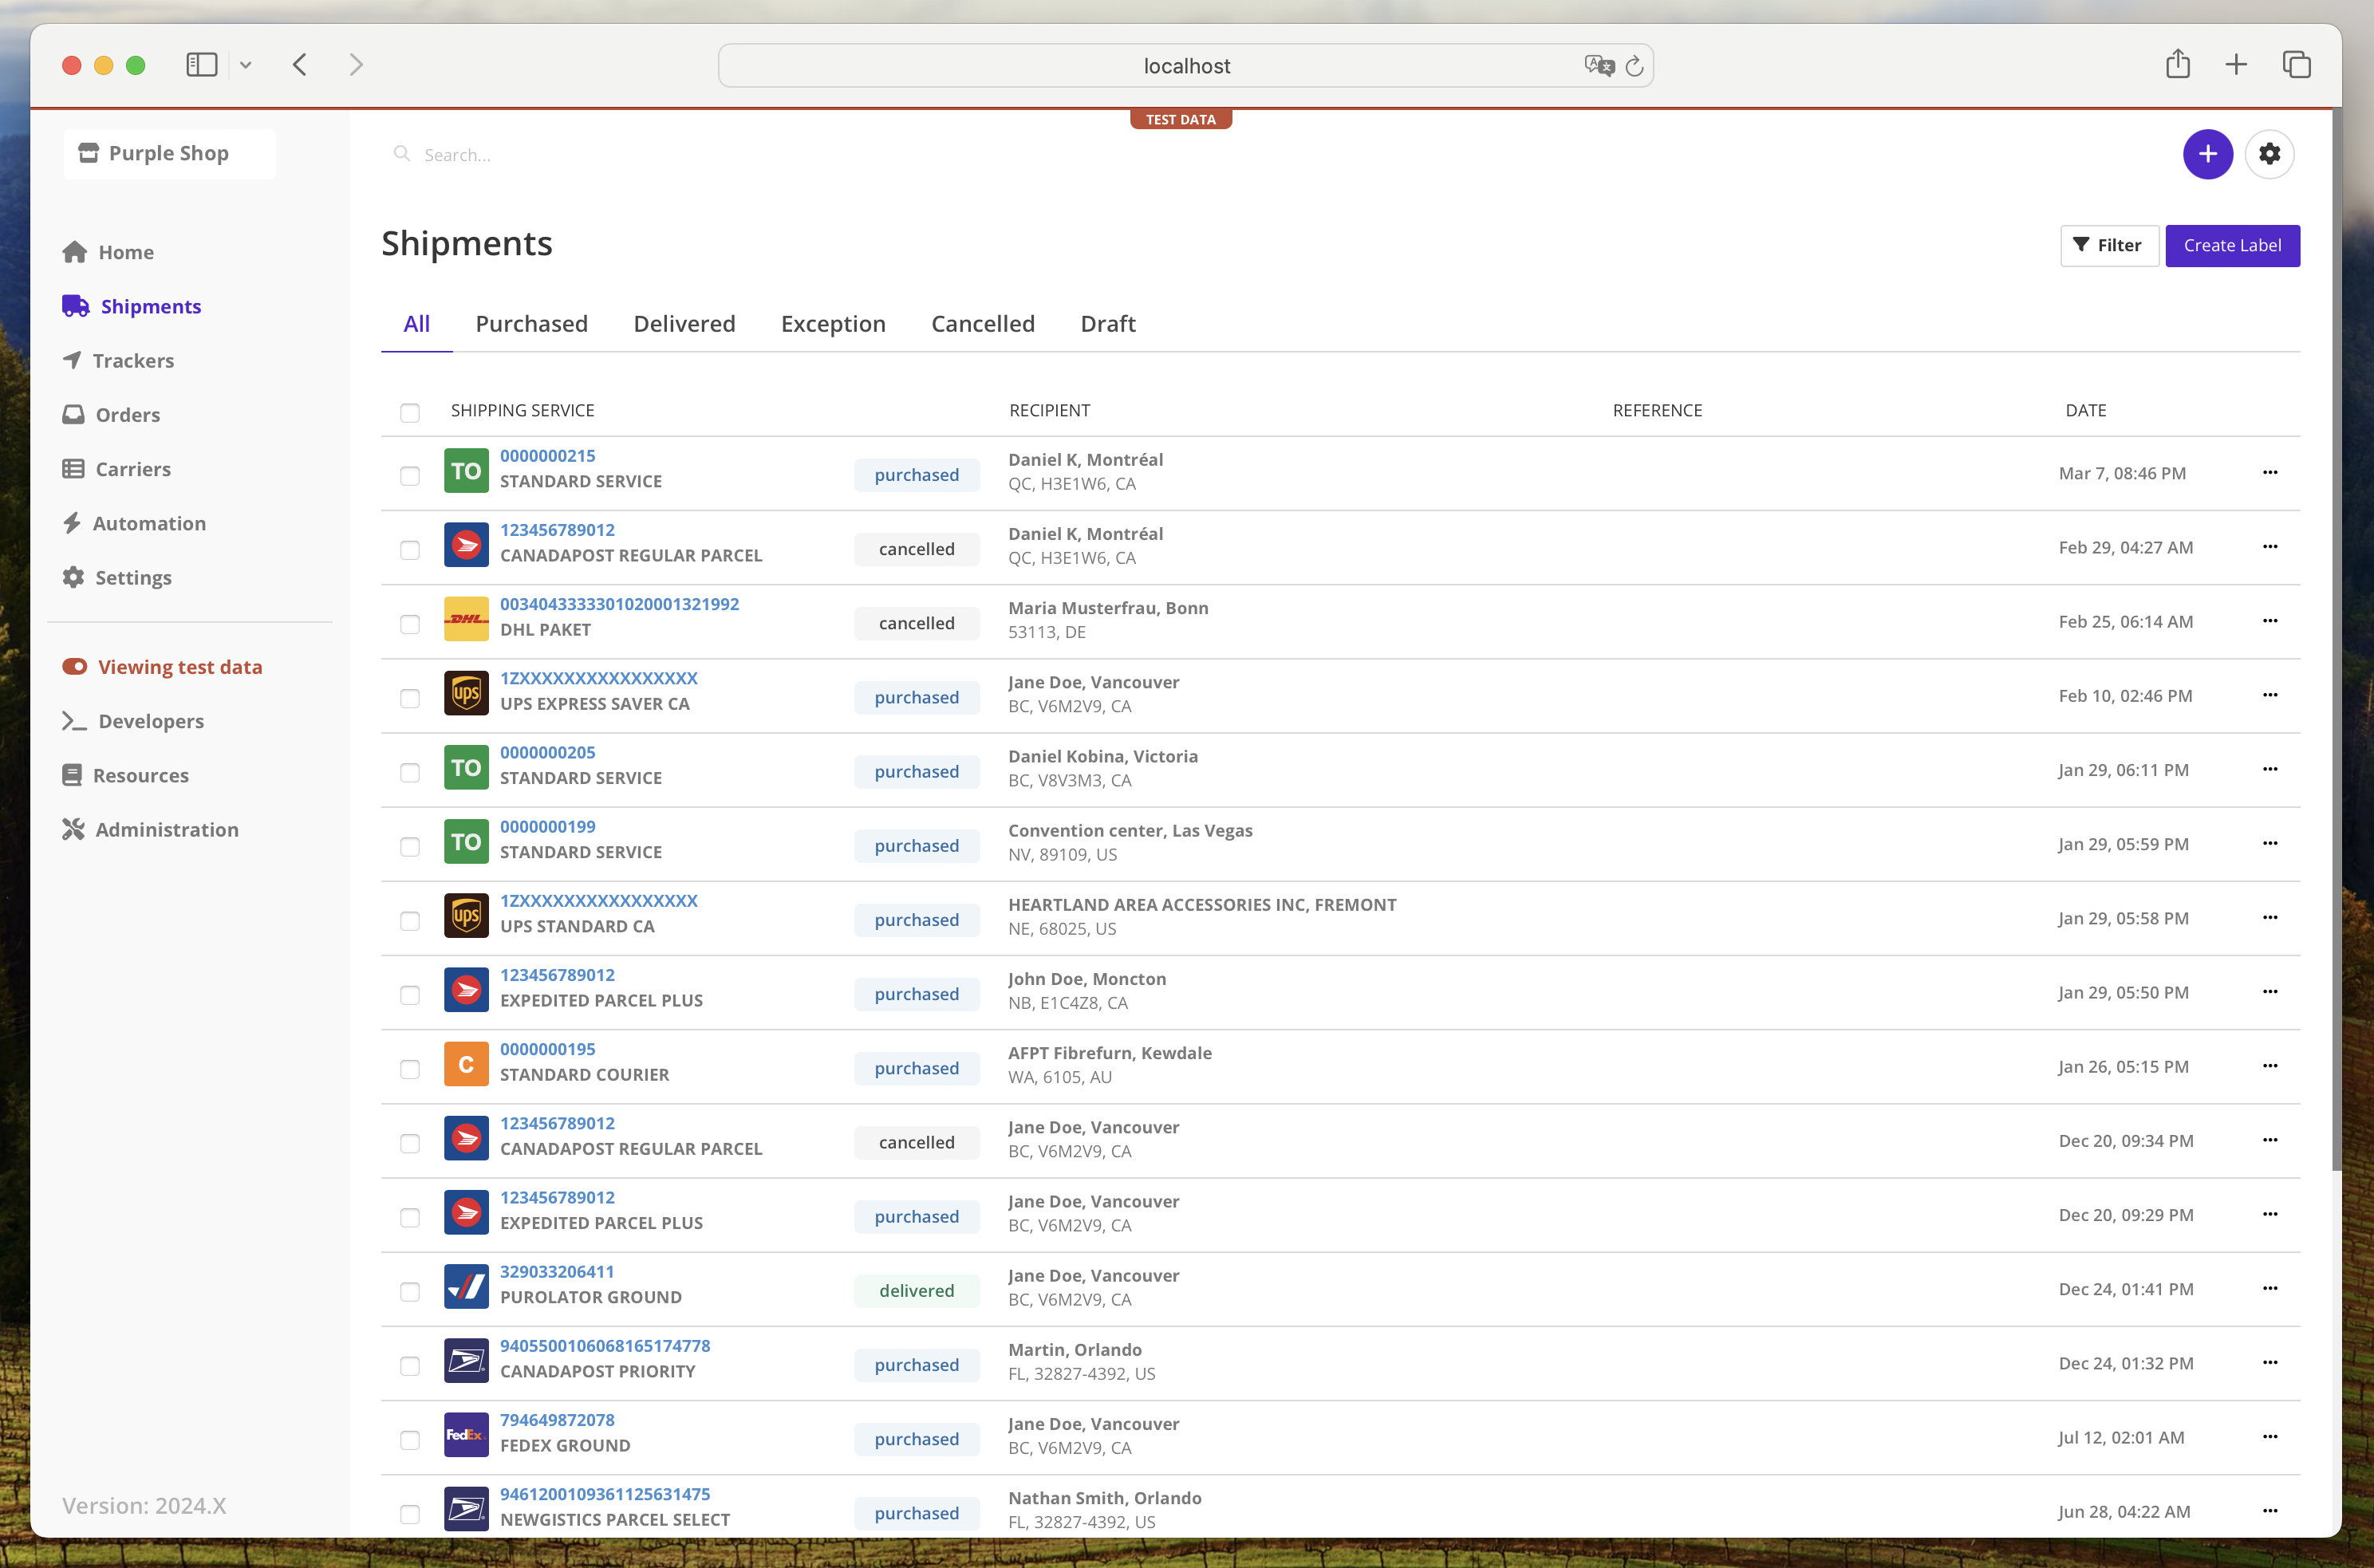This screenshot has height=1568, width=2374.
Task: Click the Safari page reload icon
Action: 1634,66
